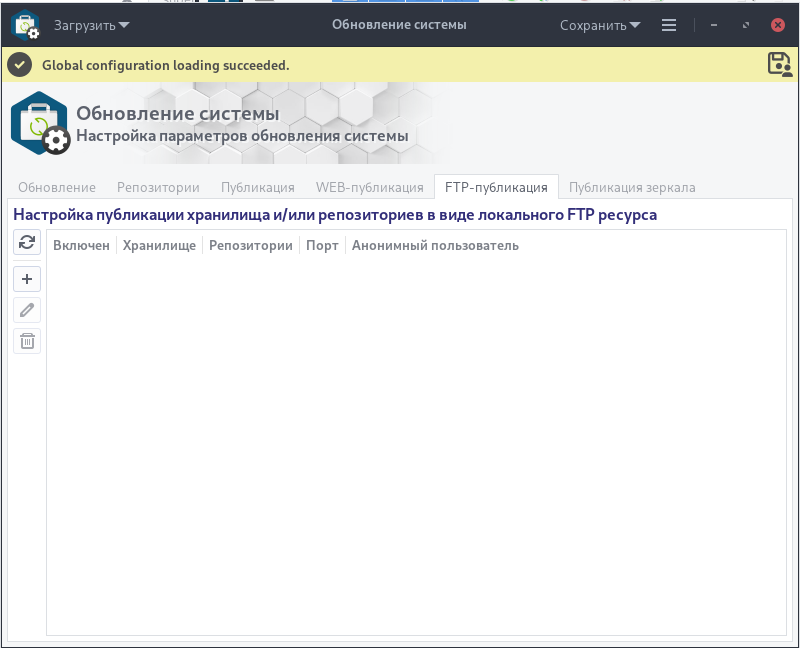Open the Репозитории tab
The width and height of the screenshot is (800, 648).
158,187
